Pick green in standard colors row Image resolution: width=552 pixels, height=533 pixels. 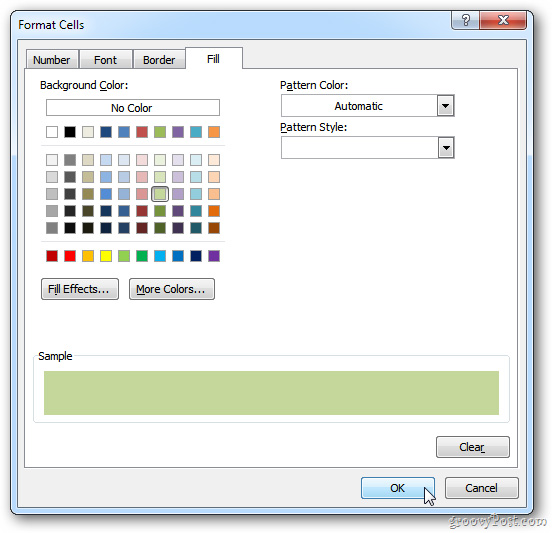click(142, 256)
